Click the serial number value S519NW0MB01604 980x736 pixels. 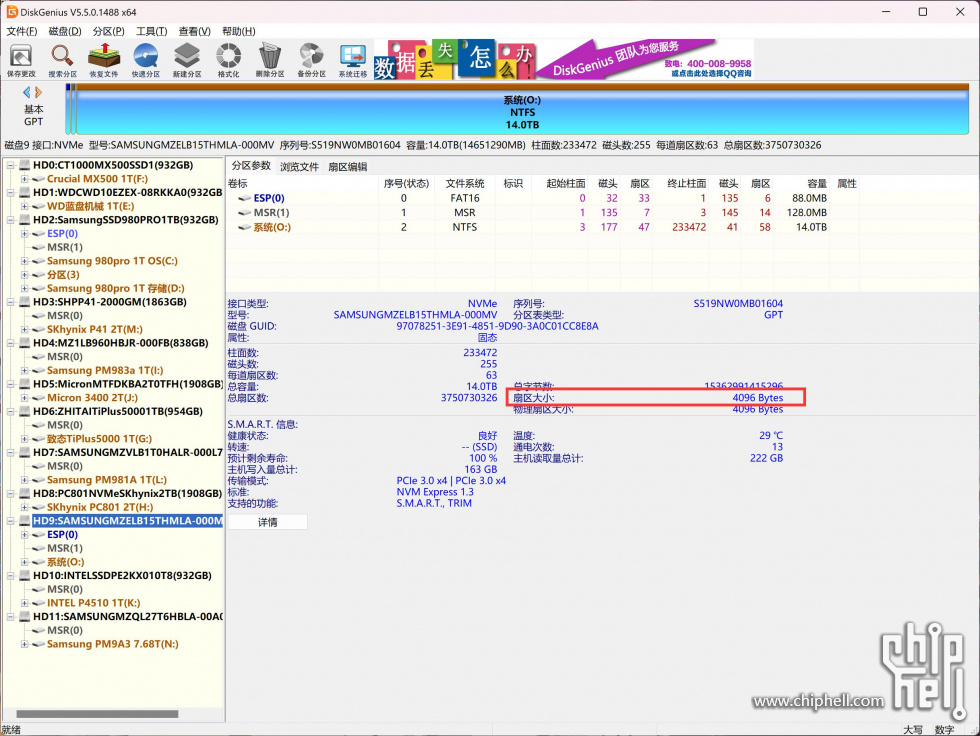click(738, 304)
